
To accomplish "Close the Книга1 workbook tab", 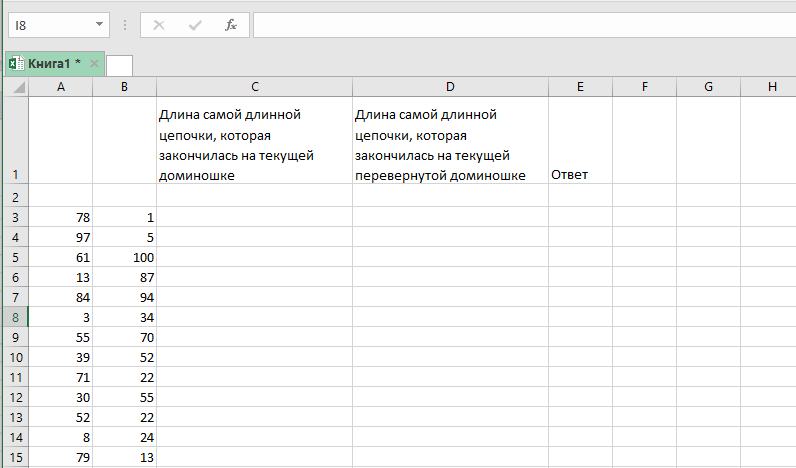I will tap(94, 64).
